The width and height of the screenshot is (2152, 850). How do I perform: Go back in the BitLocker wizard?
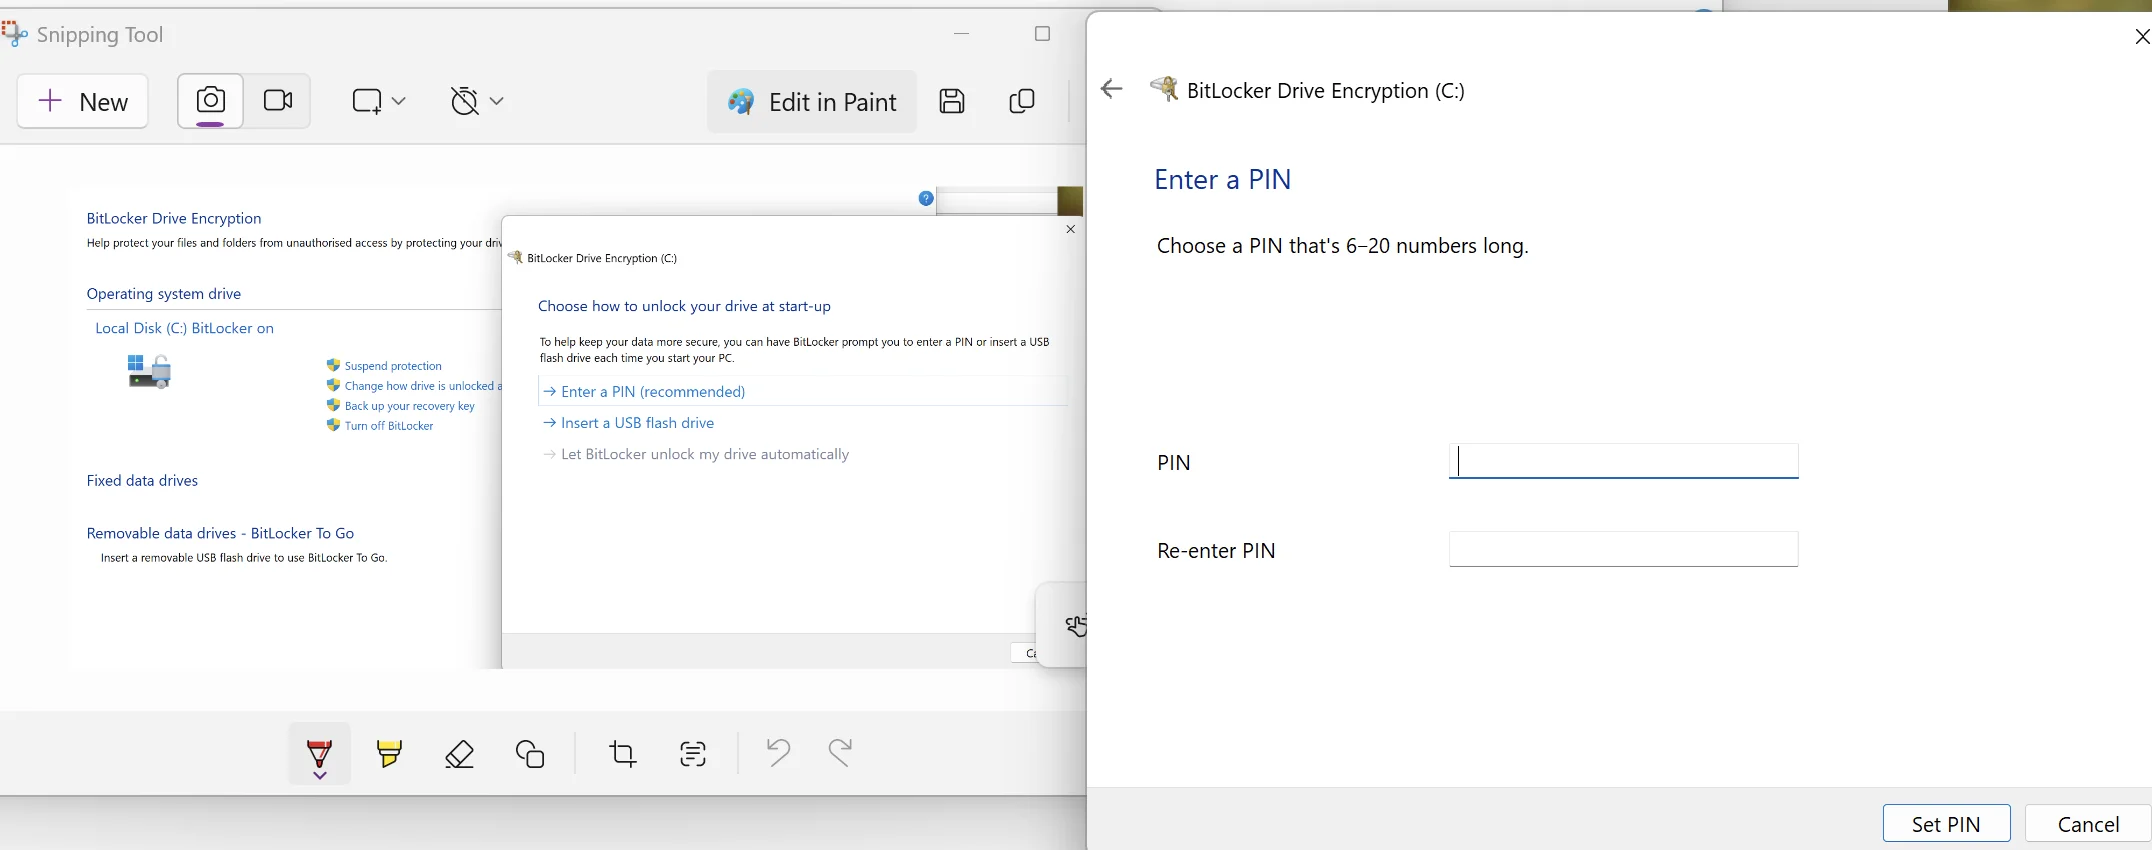click(1111, 89)
